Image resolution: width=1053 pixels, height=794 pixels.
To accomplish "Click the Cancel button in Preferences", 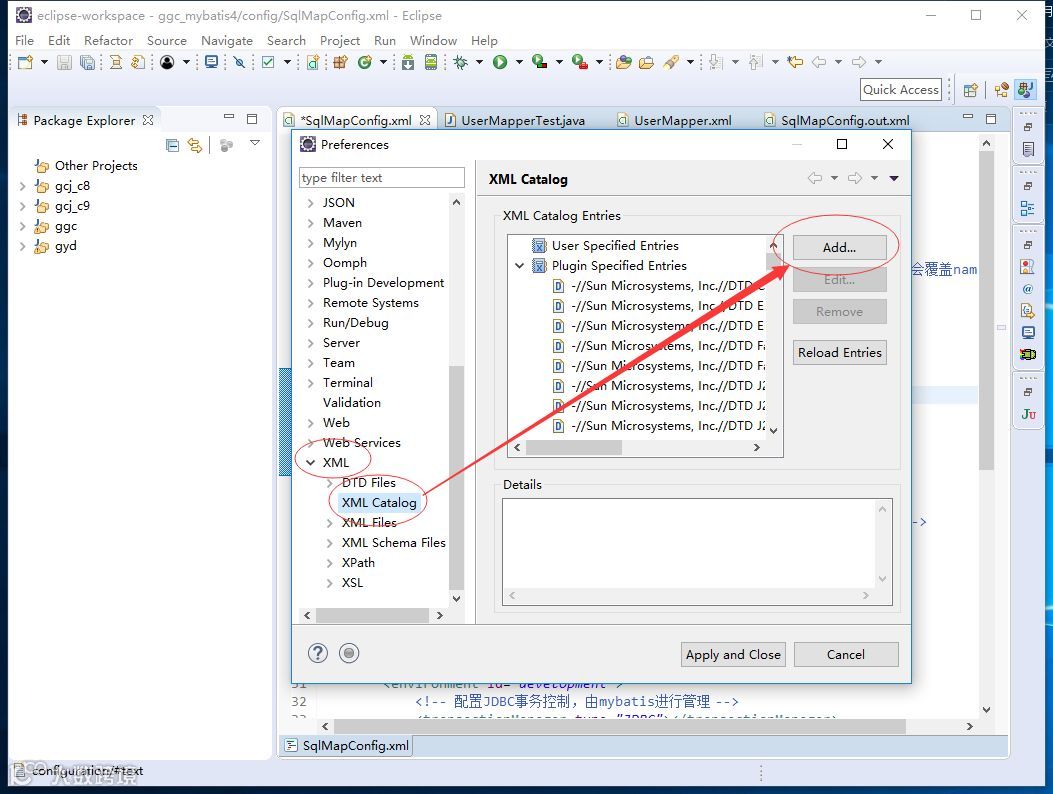I will [x=846, y=654].
